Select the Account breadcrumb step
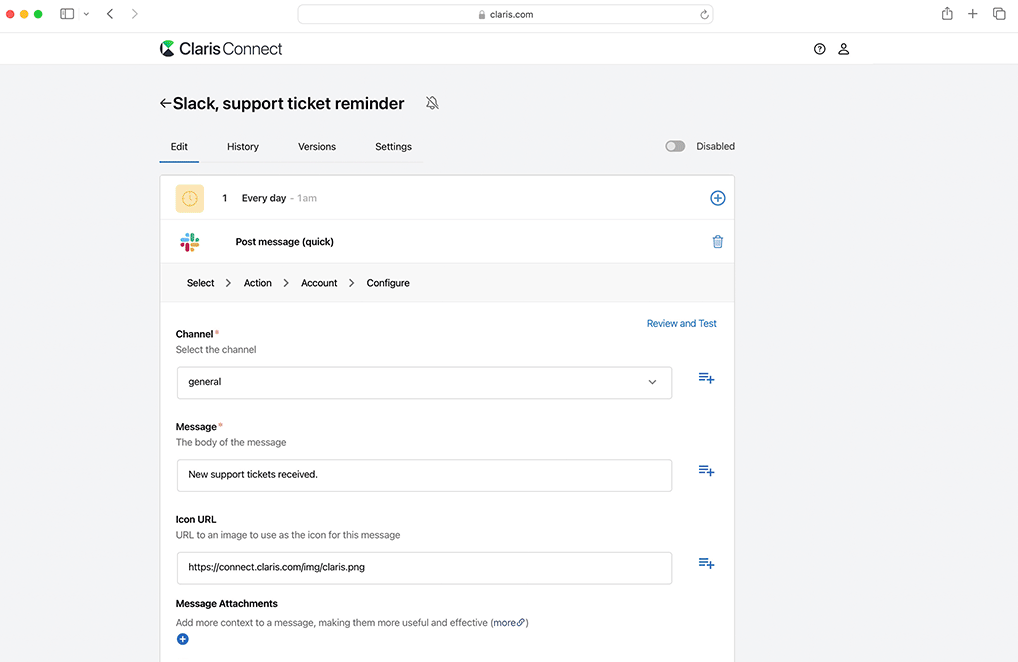Image resolution: width=1018 pixels, height=662 pixels. 318,283
